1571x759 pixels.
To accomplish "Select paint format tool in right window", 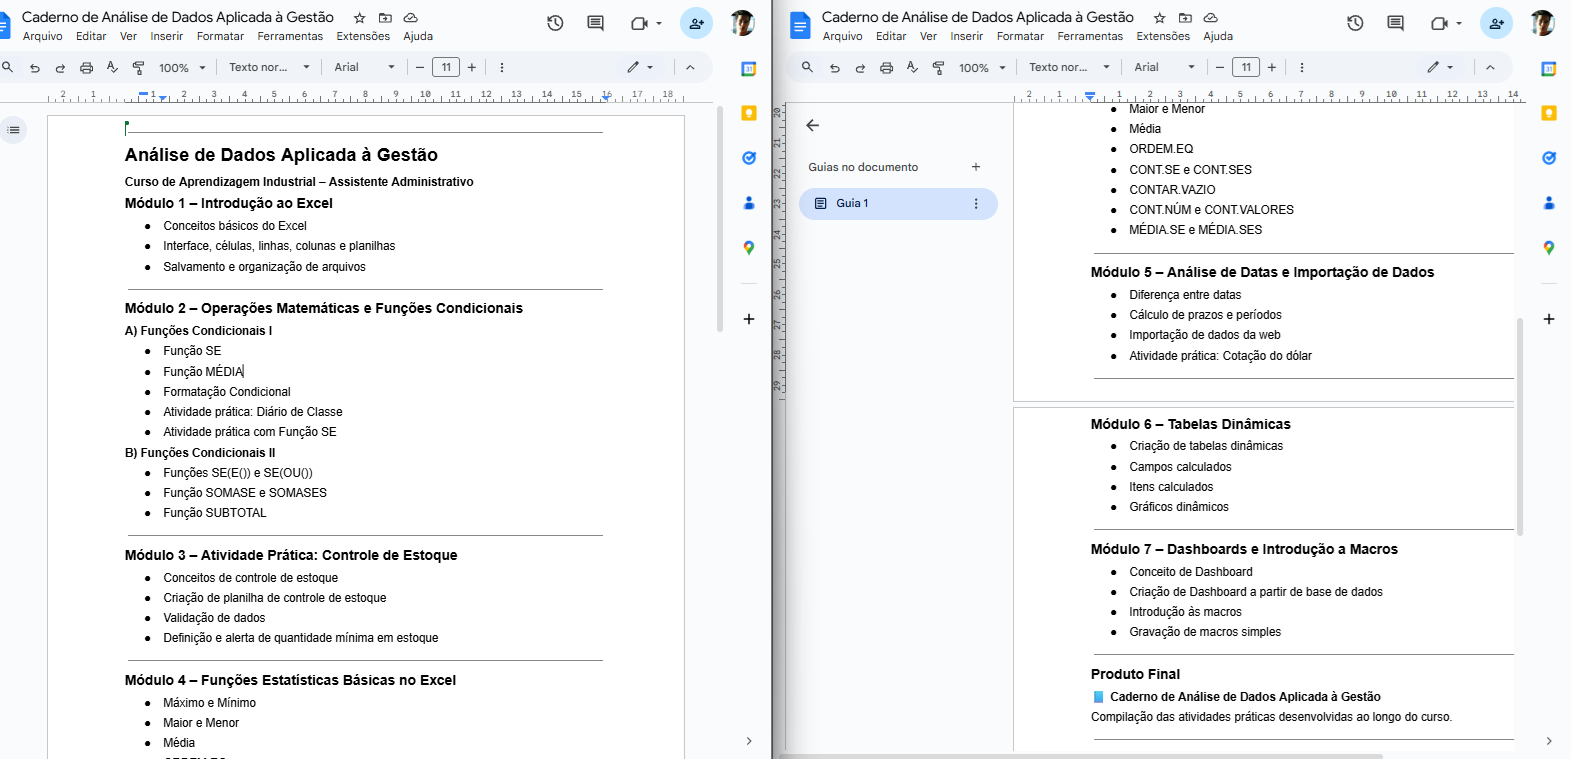I will pos(938,68).
